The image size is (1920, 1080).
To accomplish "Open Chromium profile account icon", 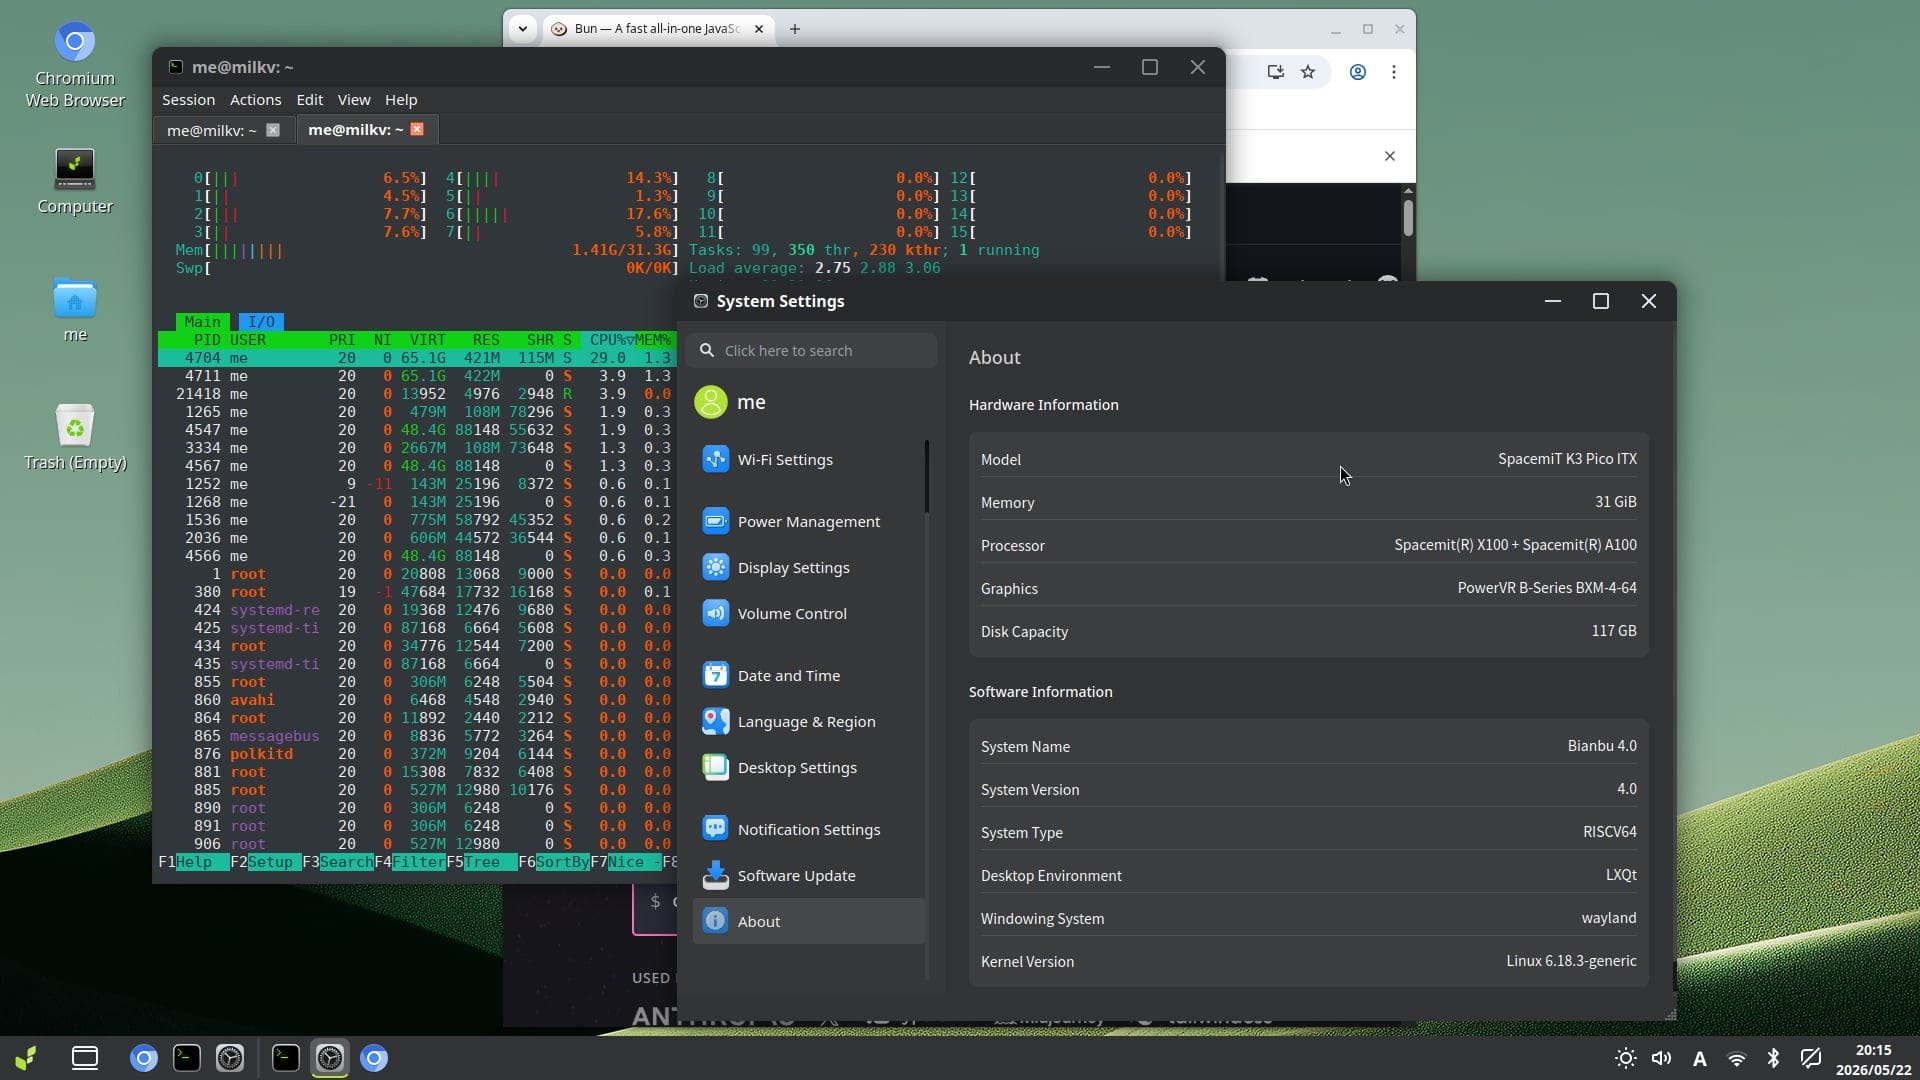I will pos(1358,72).
